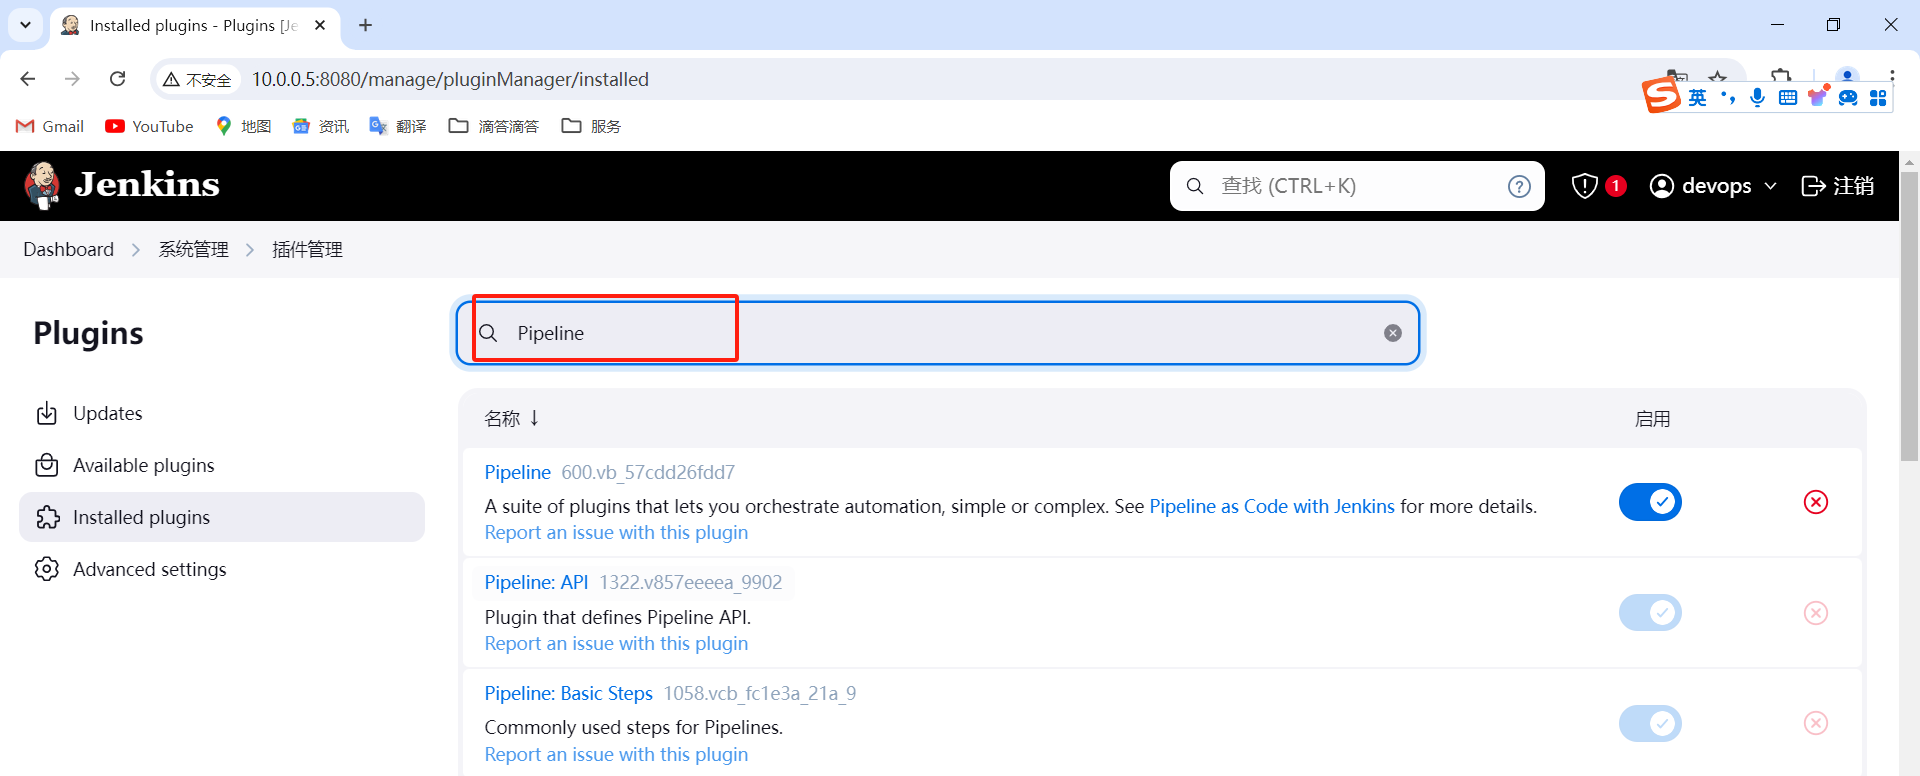The height and width of the screenshot is (776, 1920).
Task: Report an issue with Pipeline: Basic Steps
Action: coord(616,755)
